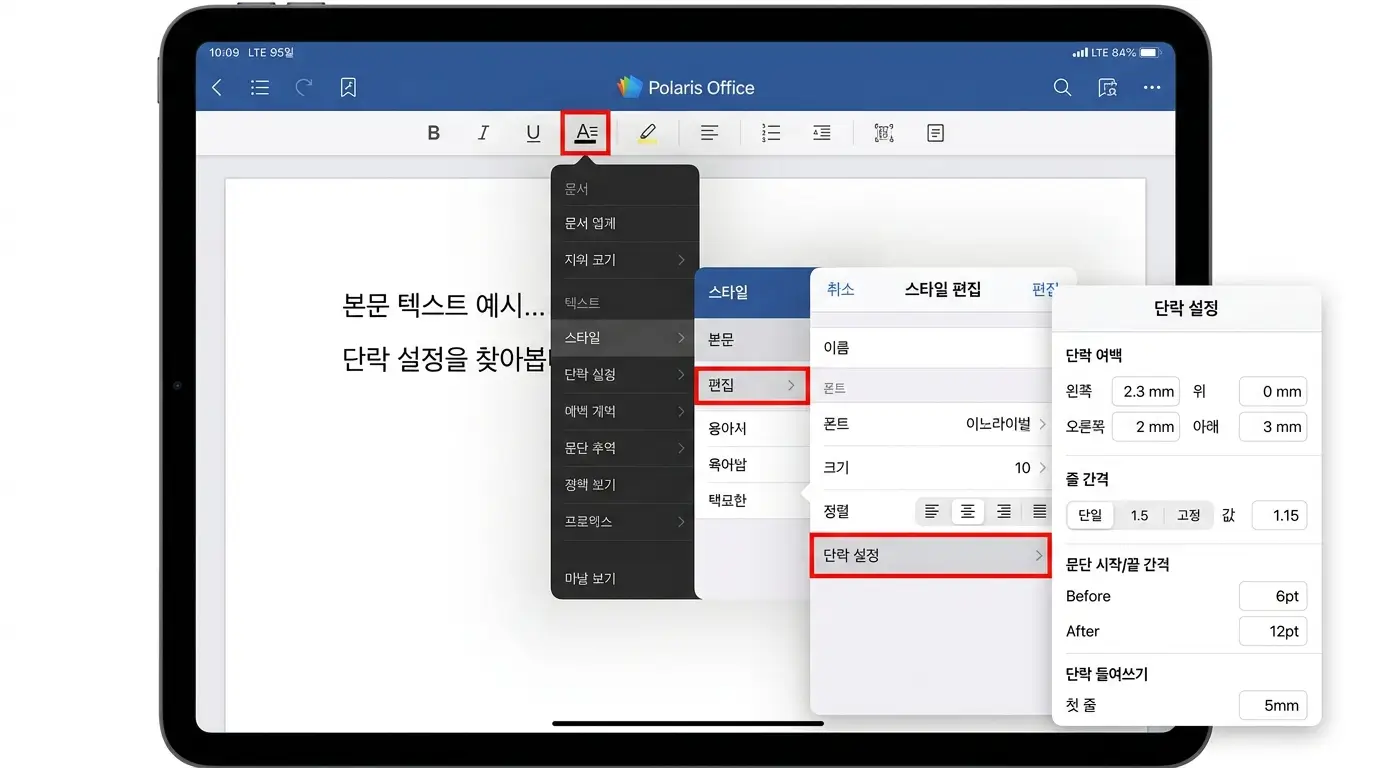Image resolution: width=1376 pixels, height=768 pixels.
Task: Choose the 욕어밤 style
Action: tap(752, 465)
